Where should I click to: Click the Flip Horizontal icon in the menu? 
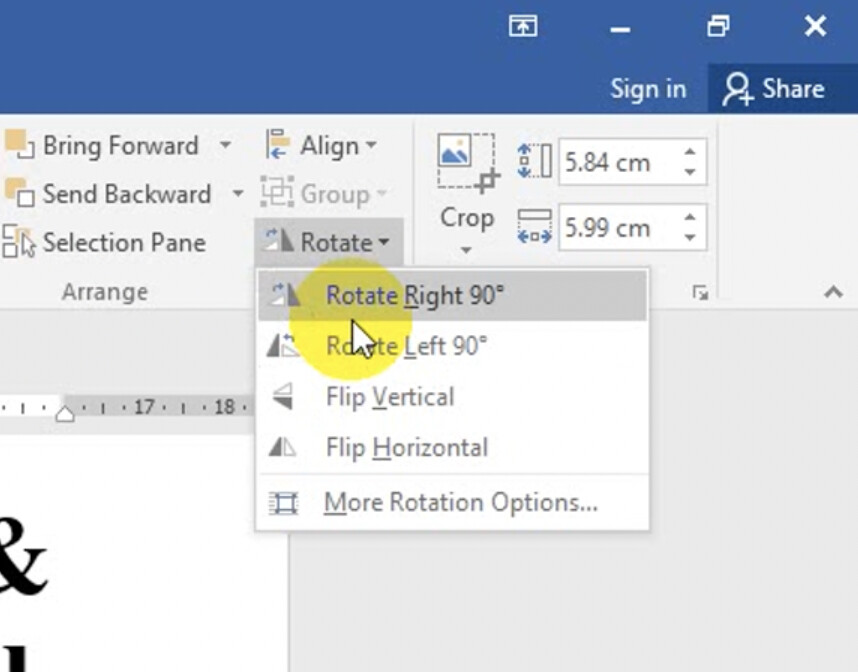point(282,448)
